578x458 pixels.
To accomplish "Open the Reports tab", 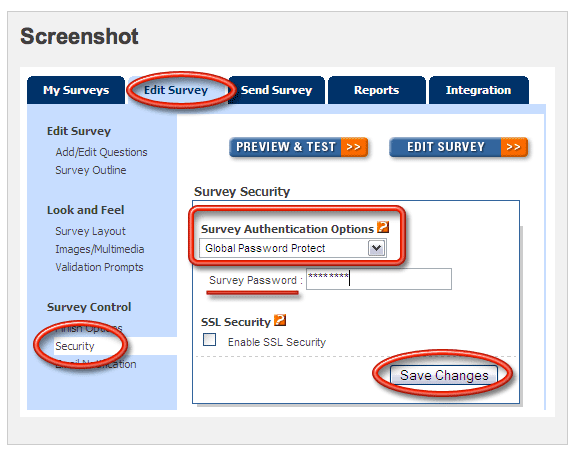I will point(376,90).
